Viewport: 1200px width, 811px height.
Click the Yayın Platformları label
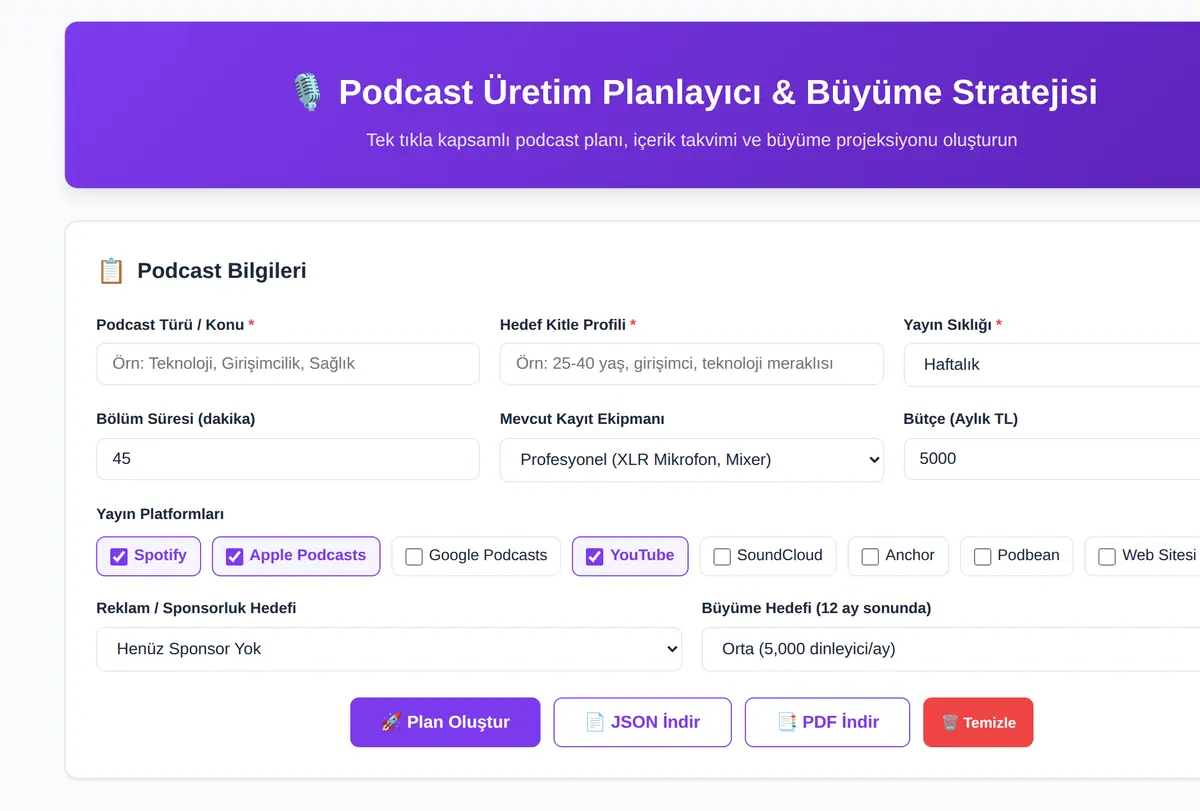(160, 514)
